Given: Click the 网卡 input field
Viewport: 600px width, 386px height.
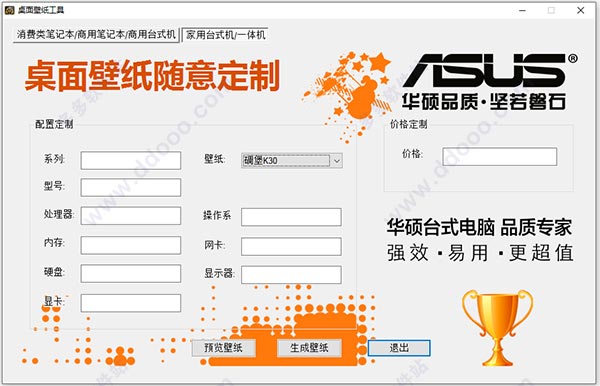Looking at the screenshot, I should point(291,246).
